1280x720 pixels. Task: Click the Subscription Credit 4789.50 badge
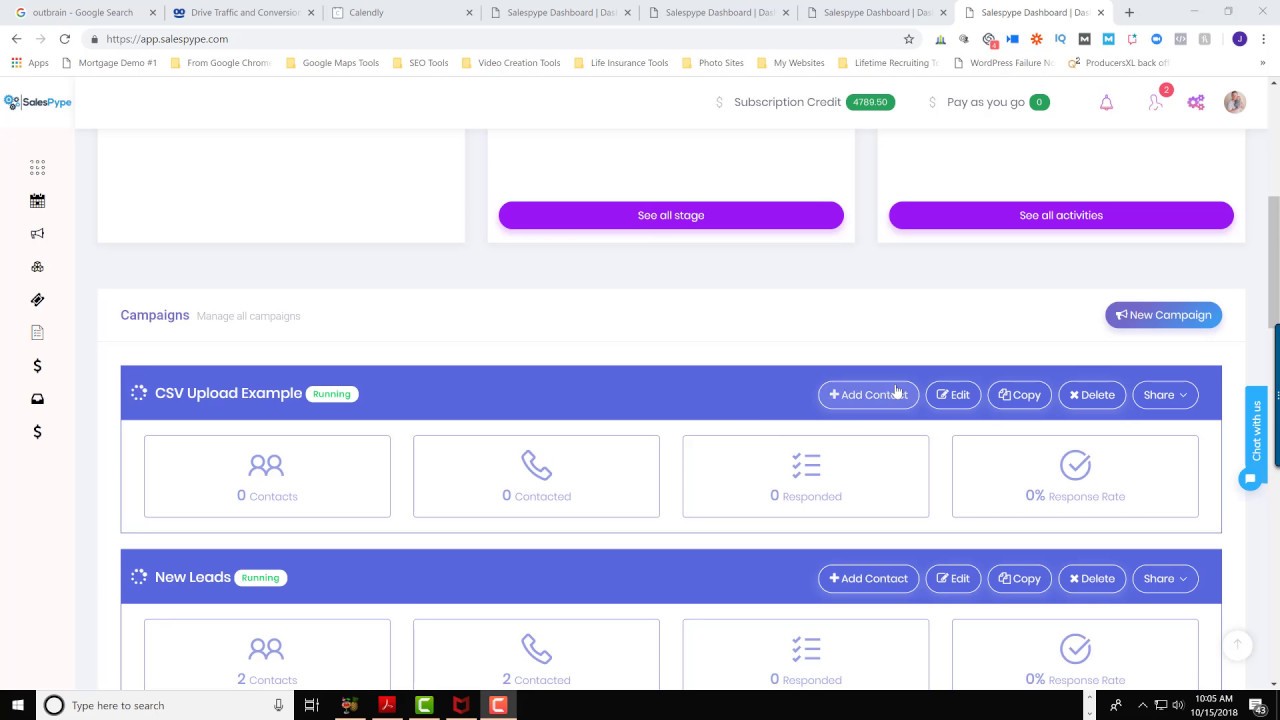(870, 102)
